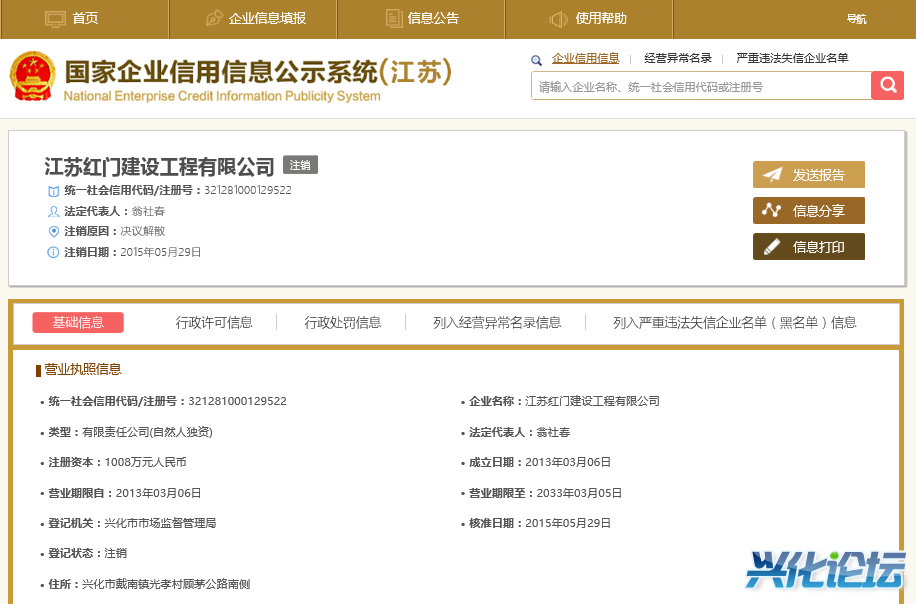Click the 营业执照信息 section heading
Image resolution: width=916 pixels, height=604 pixels.
coord(83,369)
